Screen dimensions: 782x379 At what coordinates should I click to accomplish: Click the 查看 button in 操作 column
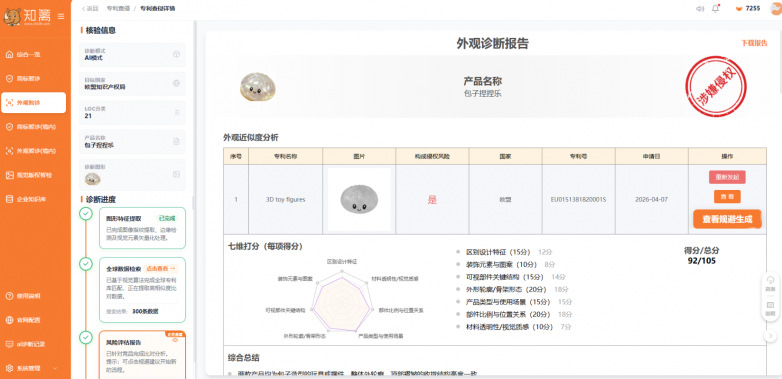tap(727, 196)
